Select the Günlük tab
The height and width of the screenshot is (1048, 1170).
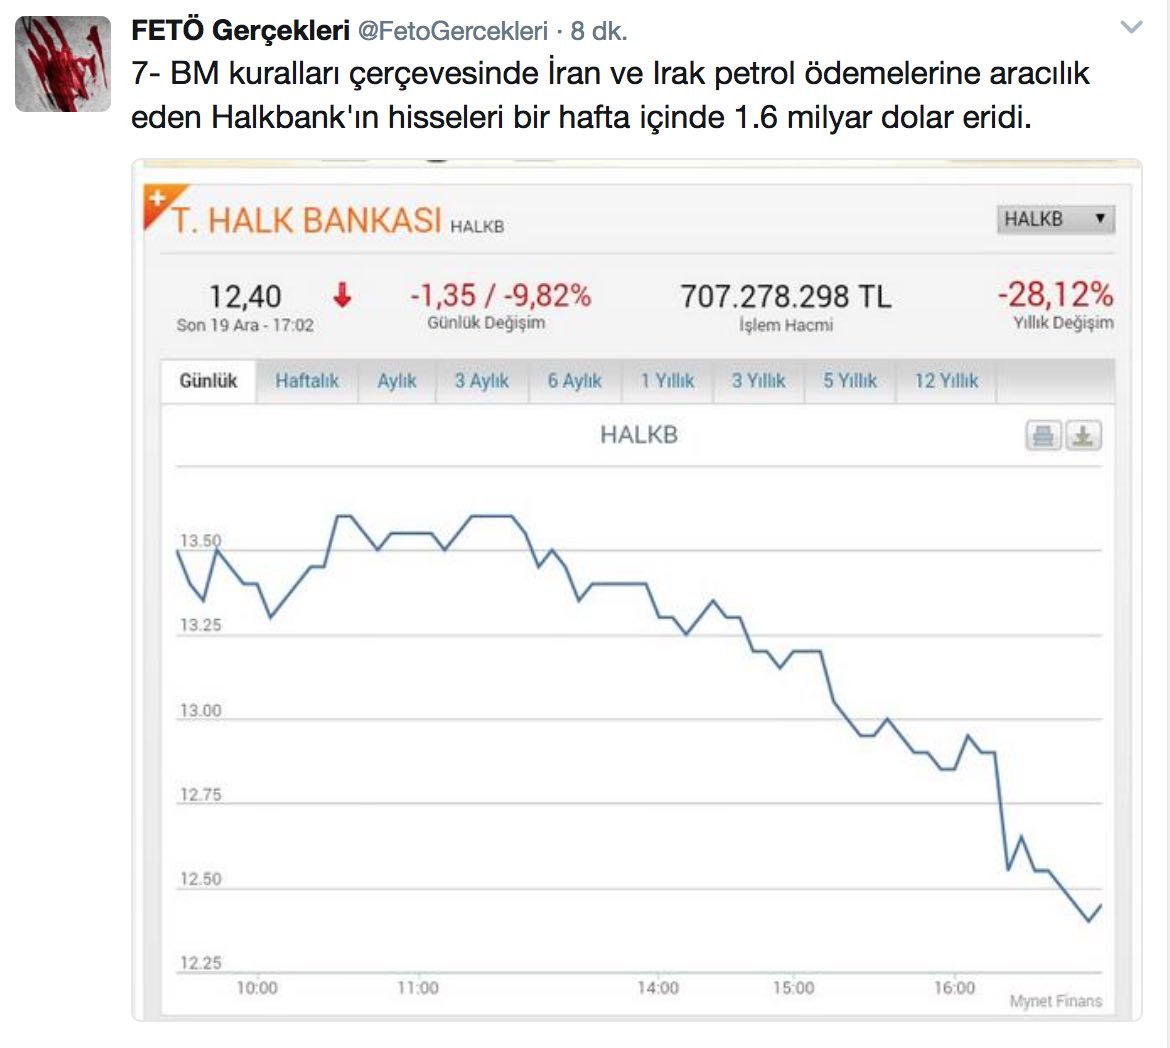pos(209,381)
